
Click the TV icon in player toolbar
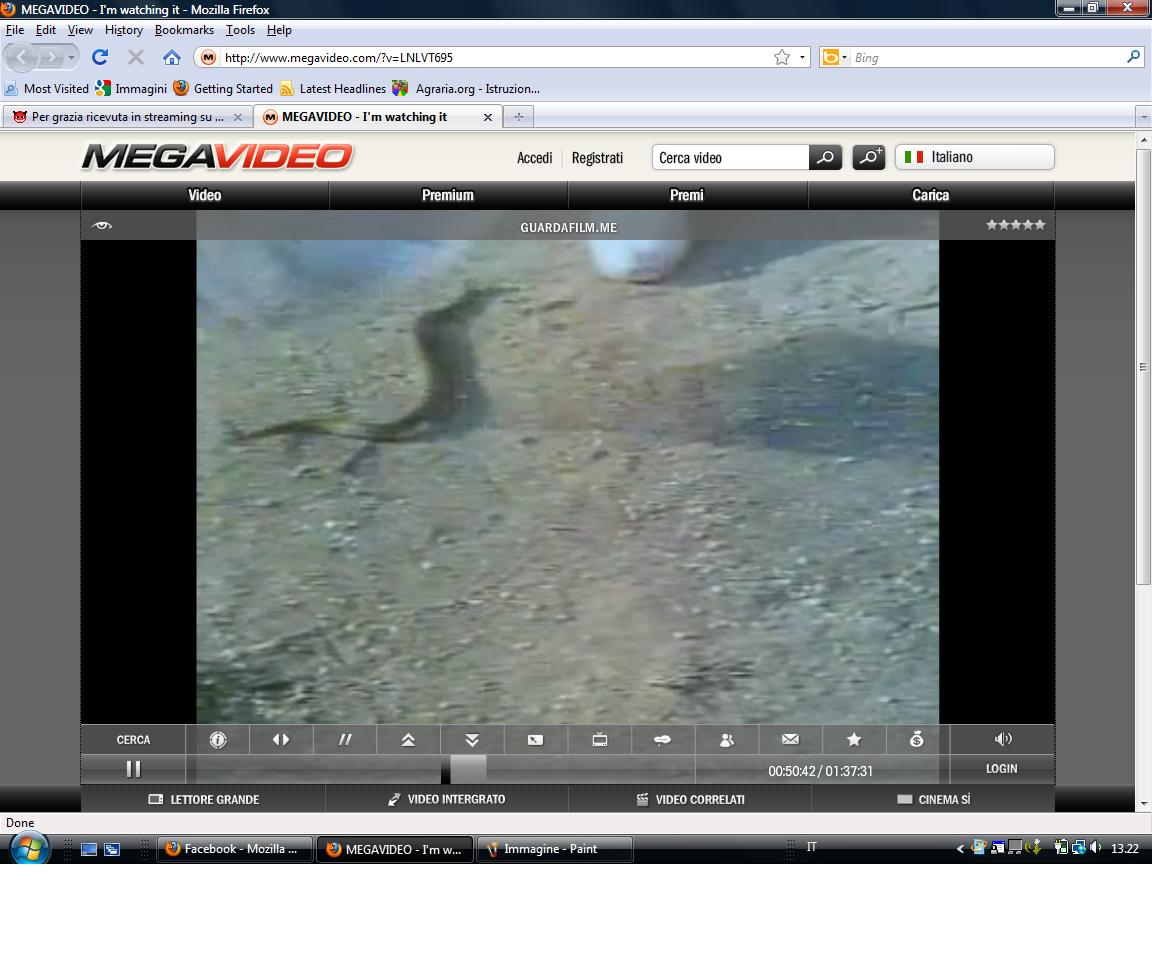point(600,740)
